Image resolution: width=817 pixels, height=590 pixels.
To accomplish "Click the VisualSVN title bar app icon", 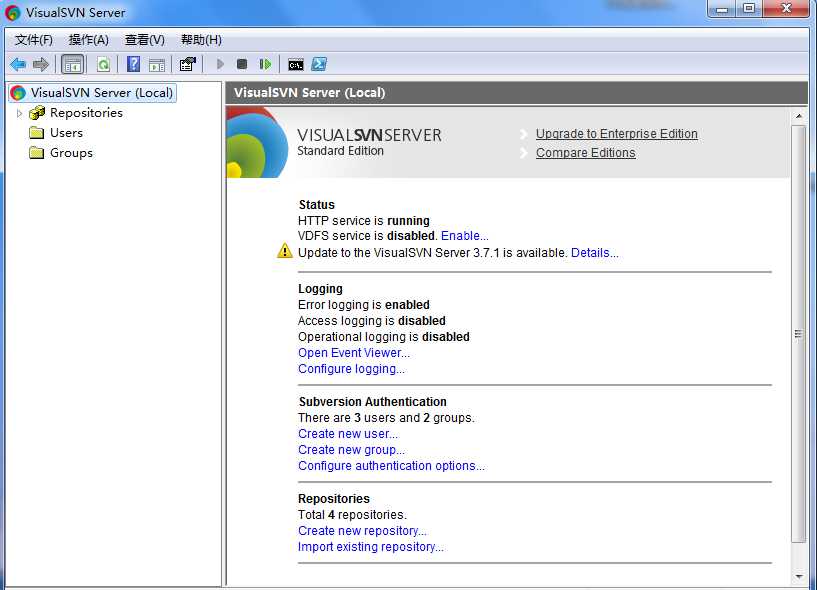I will (x=13, y=13).
